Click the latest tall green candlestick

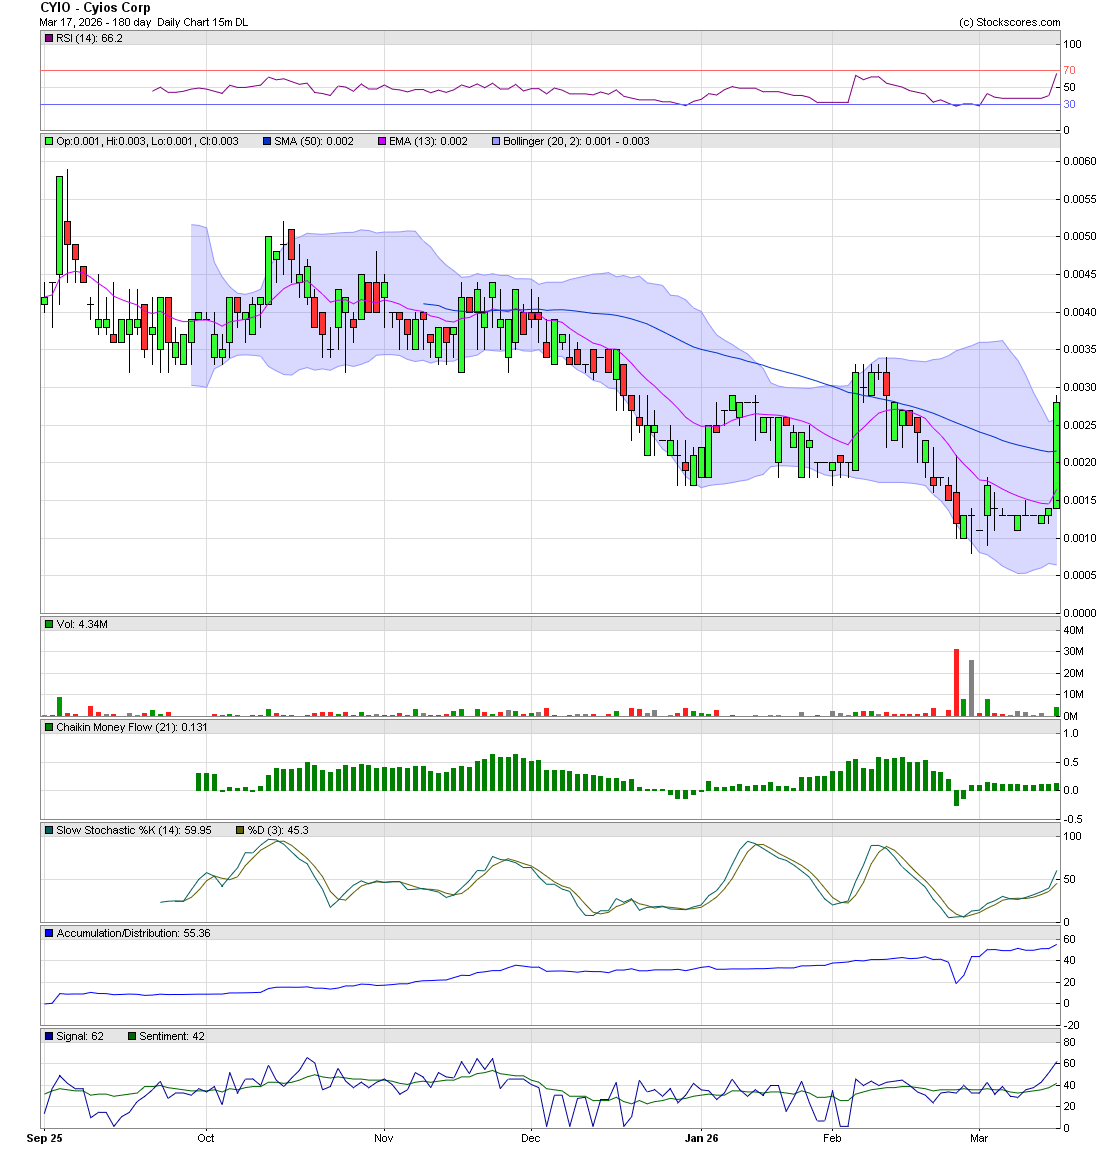pos(1056,455)
